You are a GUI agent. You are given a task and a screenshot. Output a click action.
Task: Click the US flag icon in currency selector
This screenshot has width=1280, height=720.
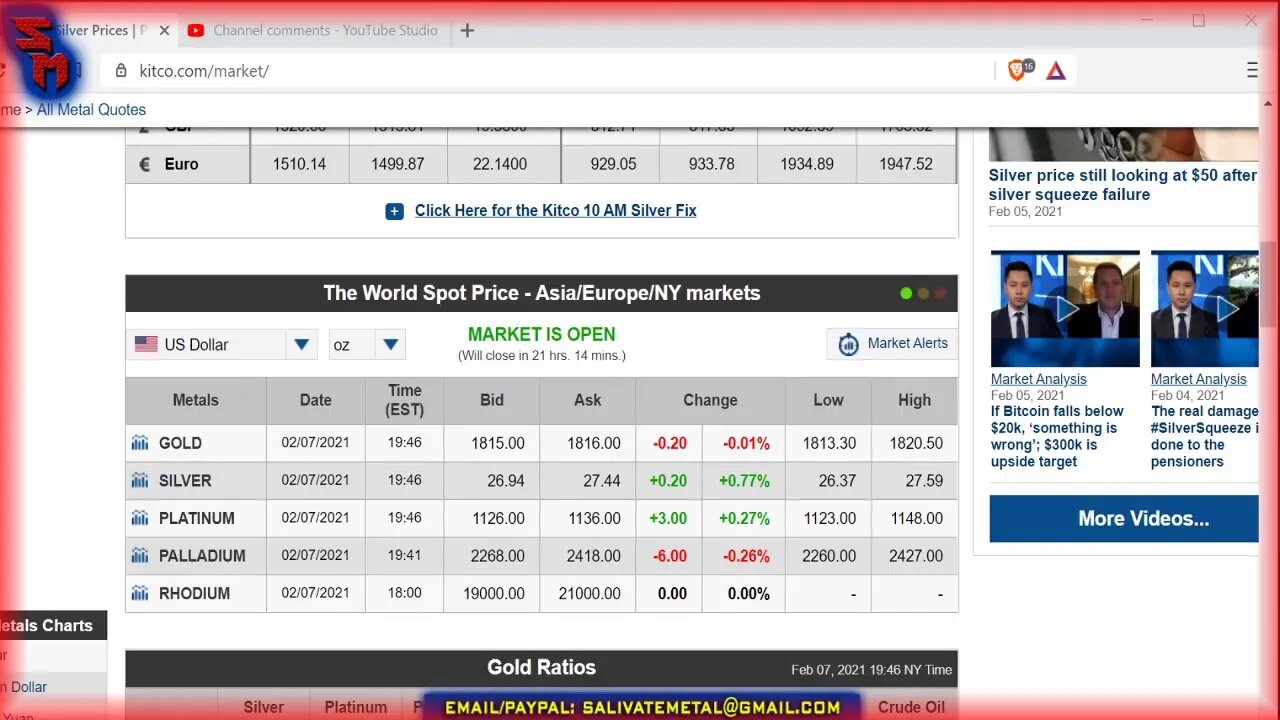tap(146, 344)
